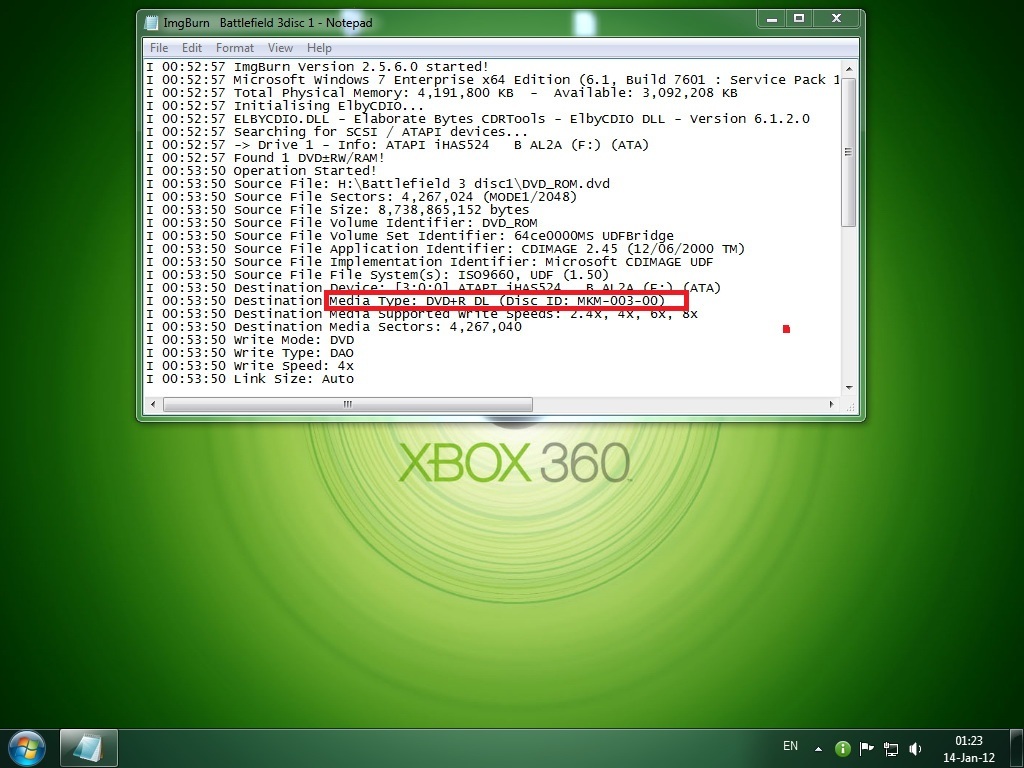Click the 'ELBYCDIO.DLL - Elaborate Bytes' line
This screenshot has height=768, width=1024.
click(x=478, y=119)
